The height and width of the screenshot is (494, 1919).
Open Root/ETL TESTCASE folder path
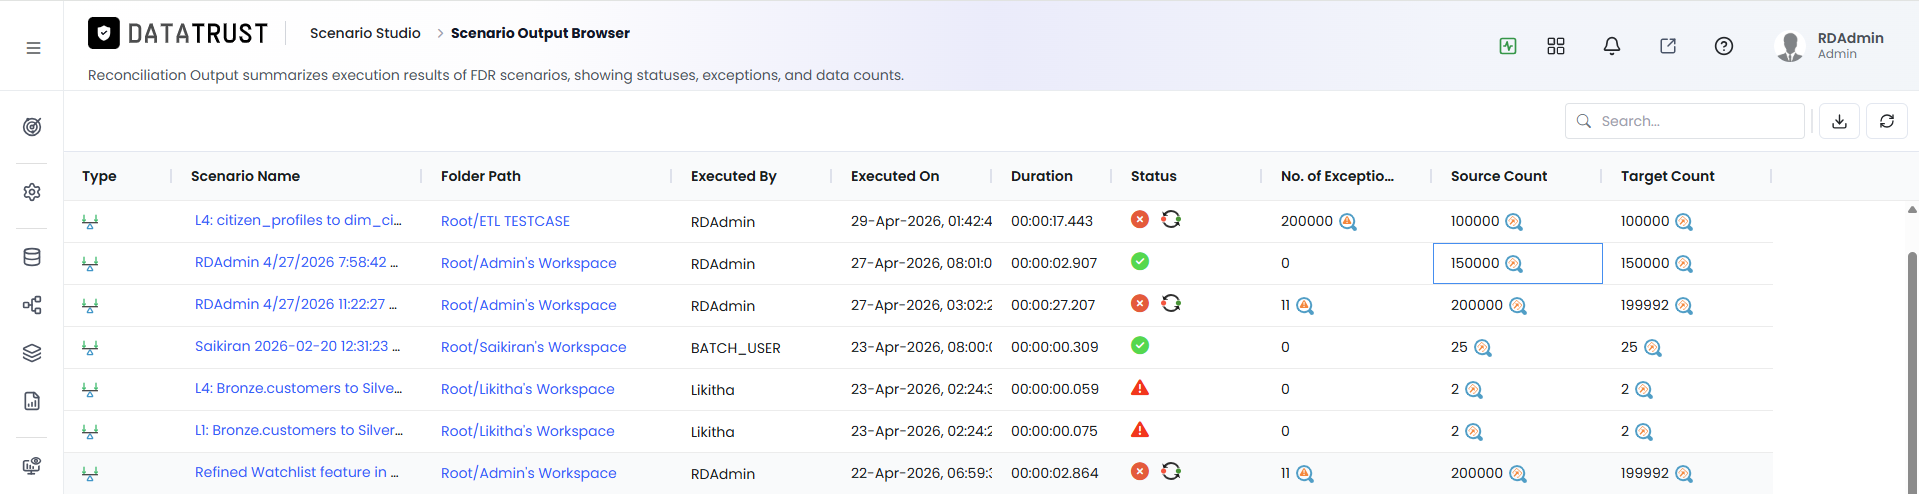[505, 221]
